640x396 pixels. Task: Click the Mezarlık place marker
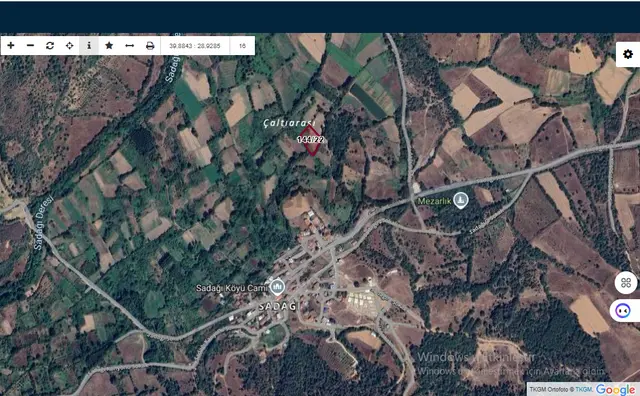point(461,200)
